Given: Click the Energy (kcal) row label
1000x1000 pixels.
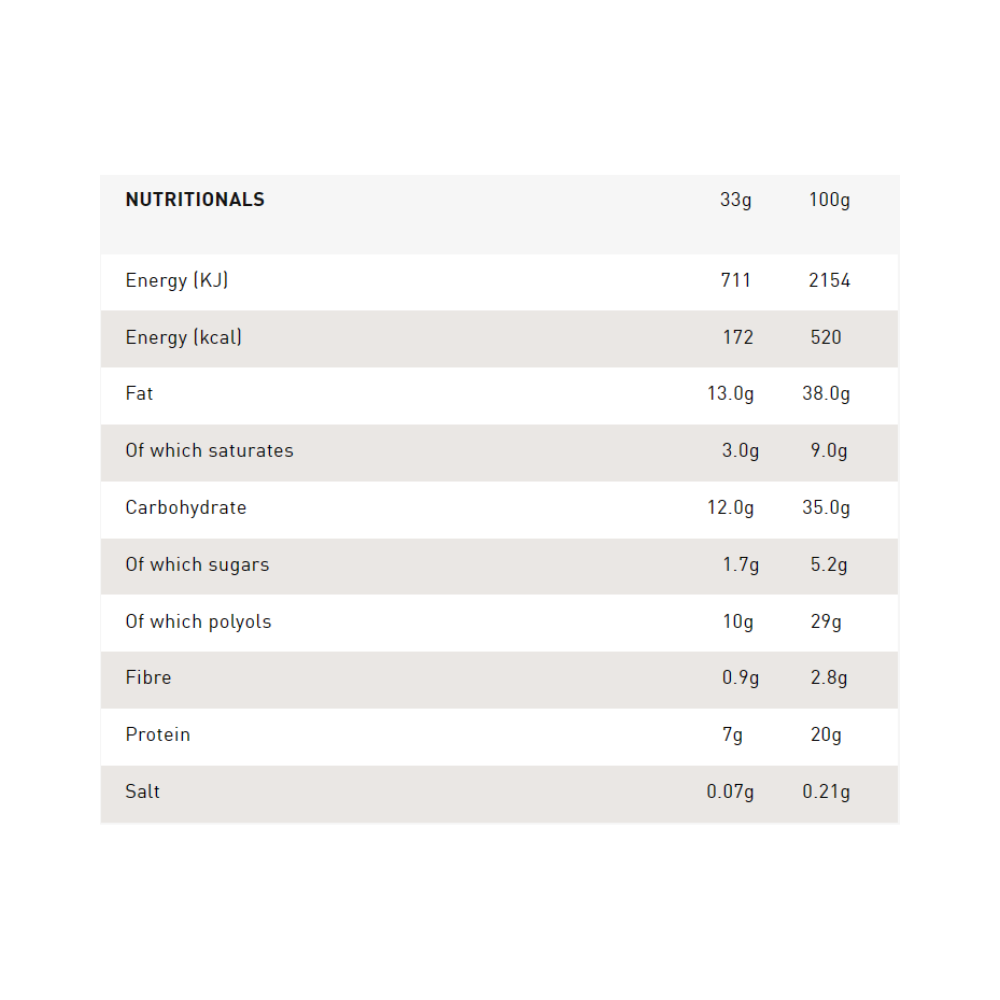Looking at the screenshot, I should coord(184,338).
